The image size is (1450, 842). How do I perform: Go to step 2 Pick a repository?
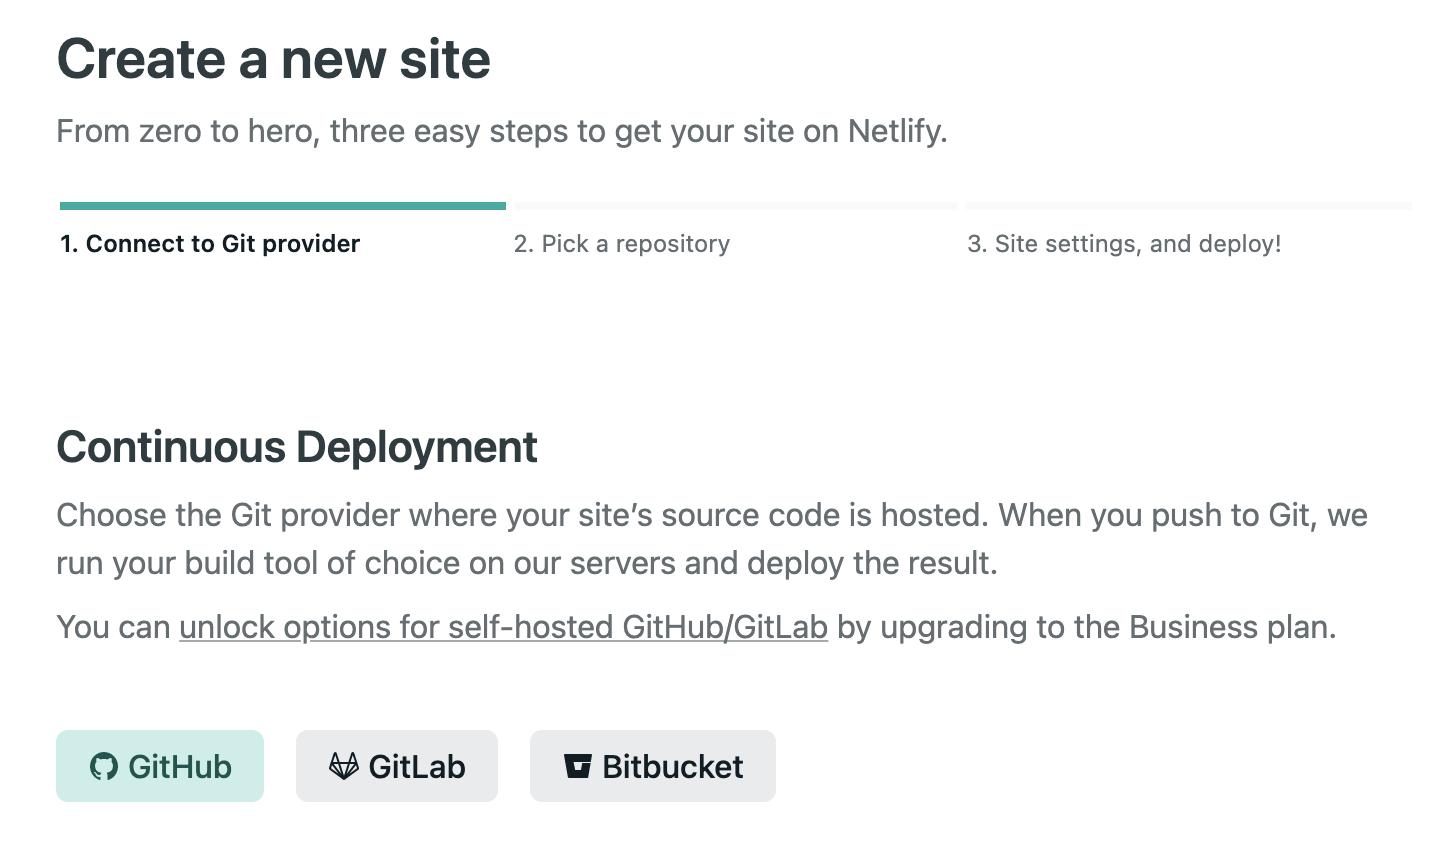tap(622, 244)
